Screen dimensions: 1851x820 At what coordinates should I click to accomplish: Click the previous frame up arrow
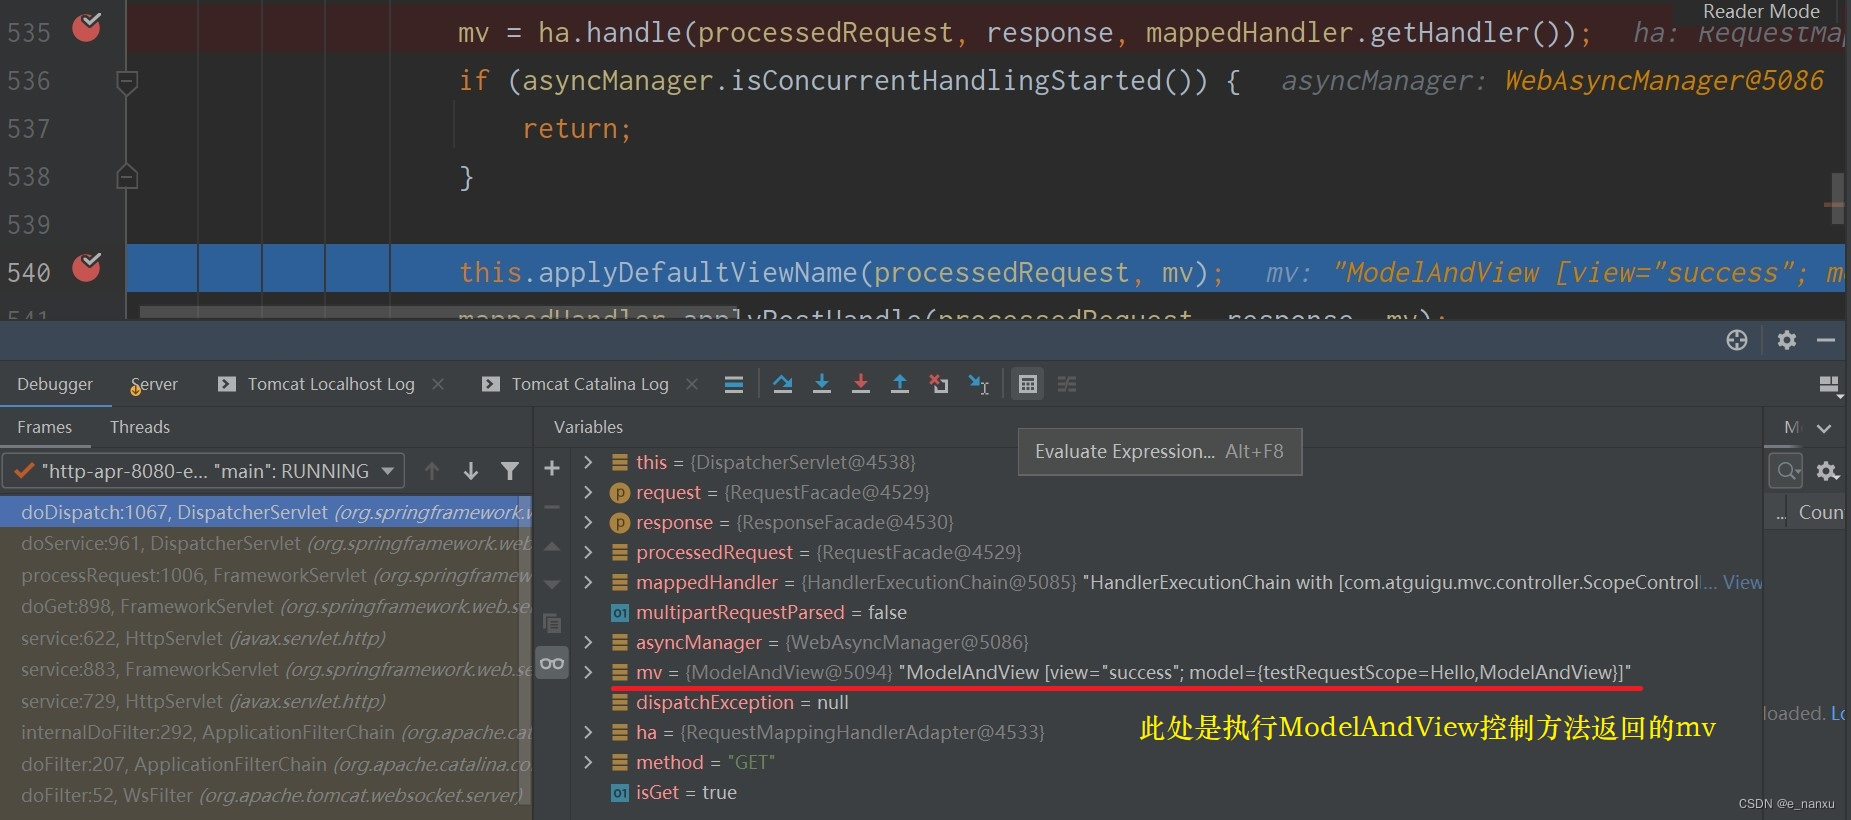432,471
